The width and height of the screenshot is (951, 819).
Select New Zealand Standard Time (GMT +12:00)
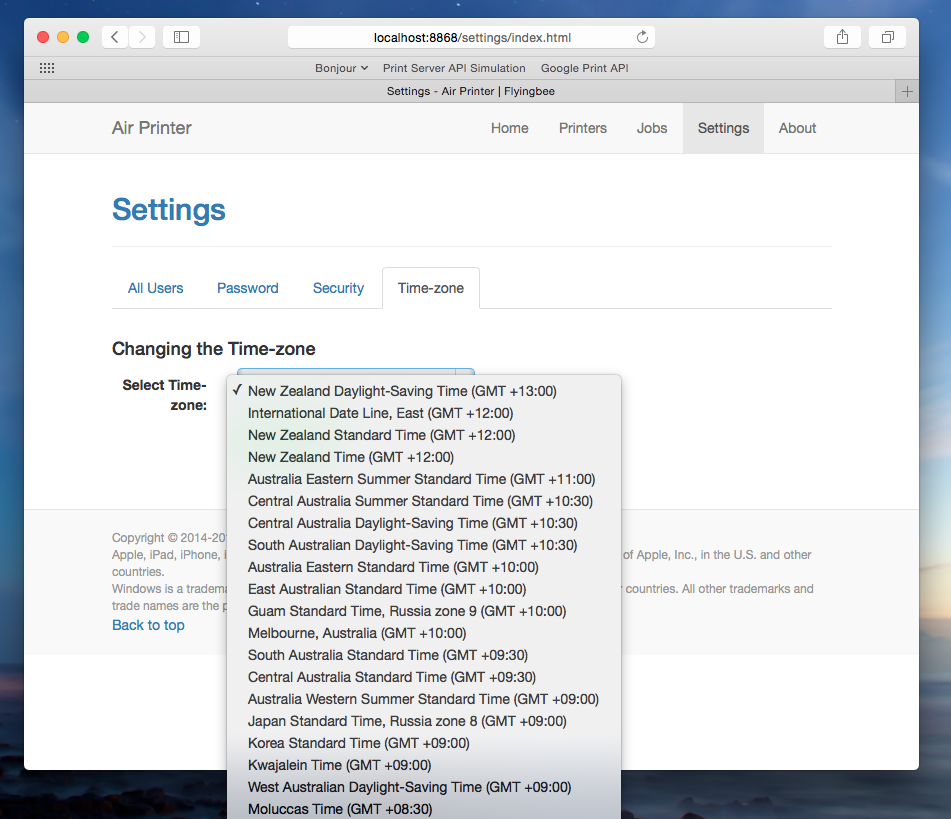(x=424, y=435)
